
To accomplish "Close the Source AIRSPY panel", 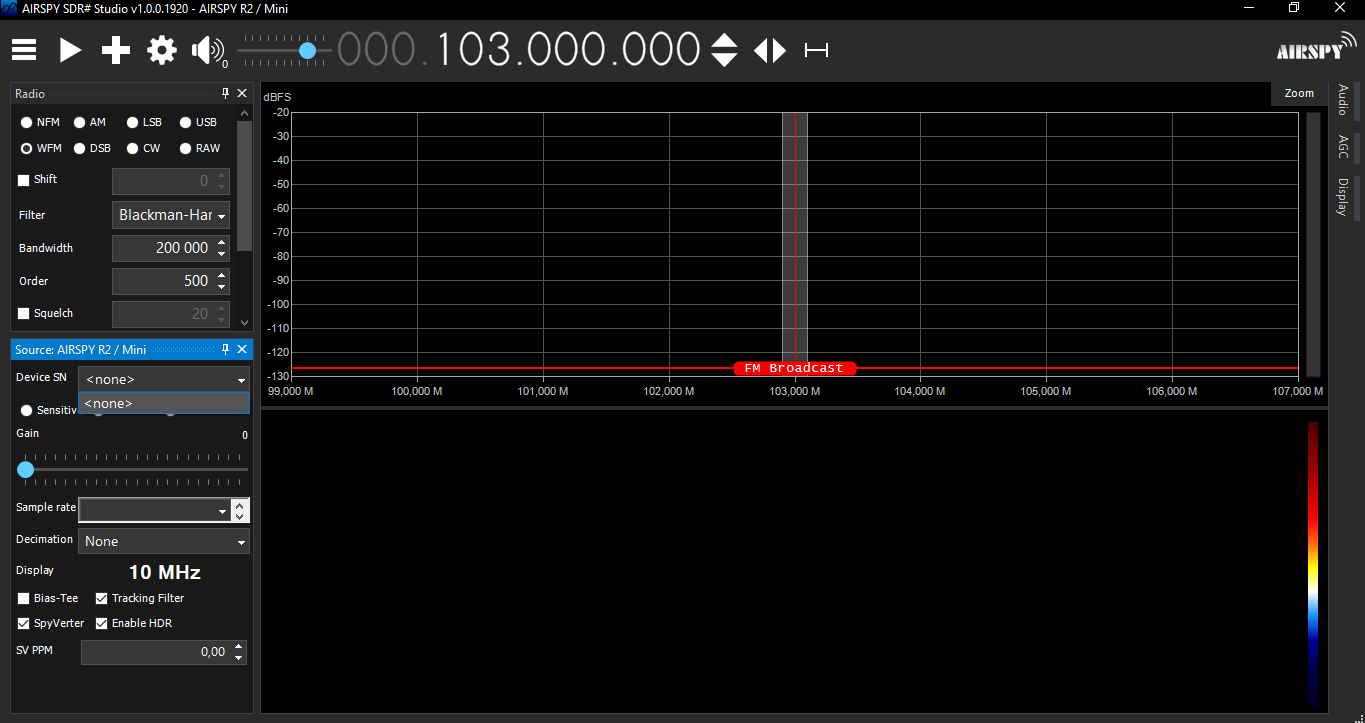I will click(x=242, y=349).
